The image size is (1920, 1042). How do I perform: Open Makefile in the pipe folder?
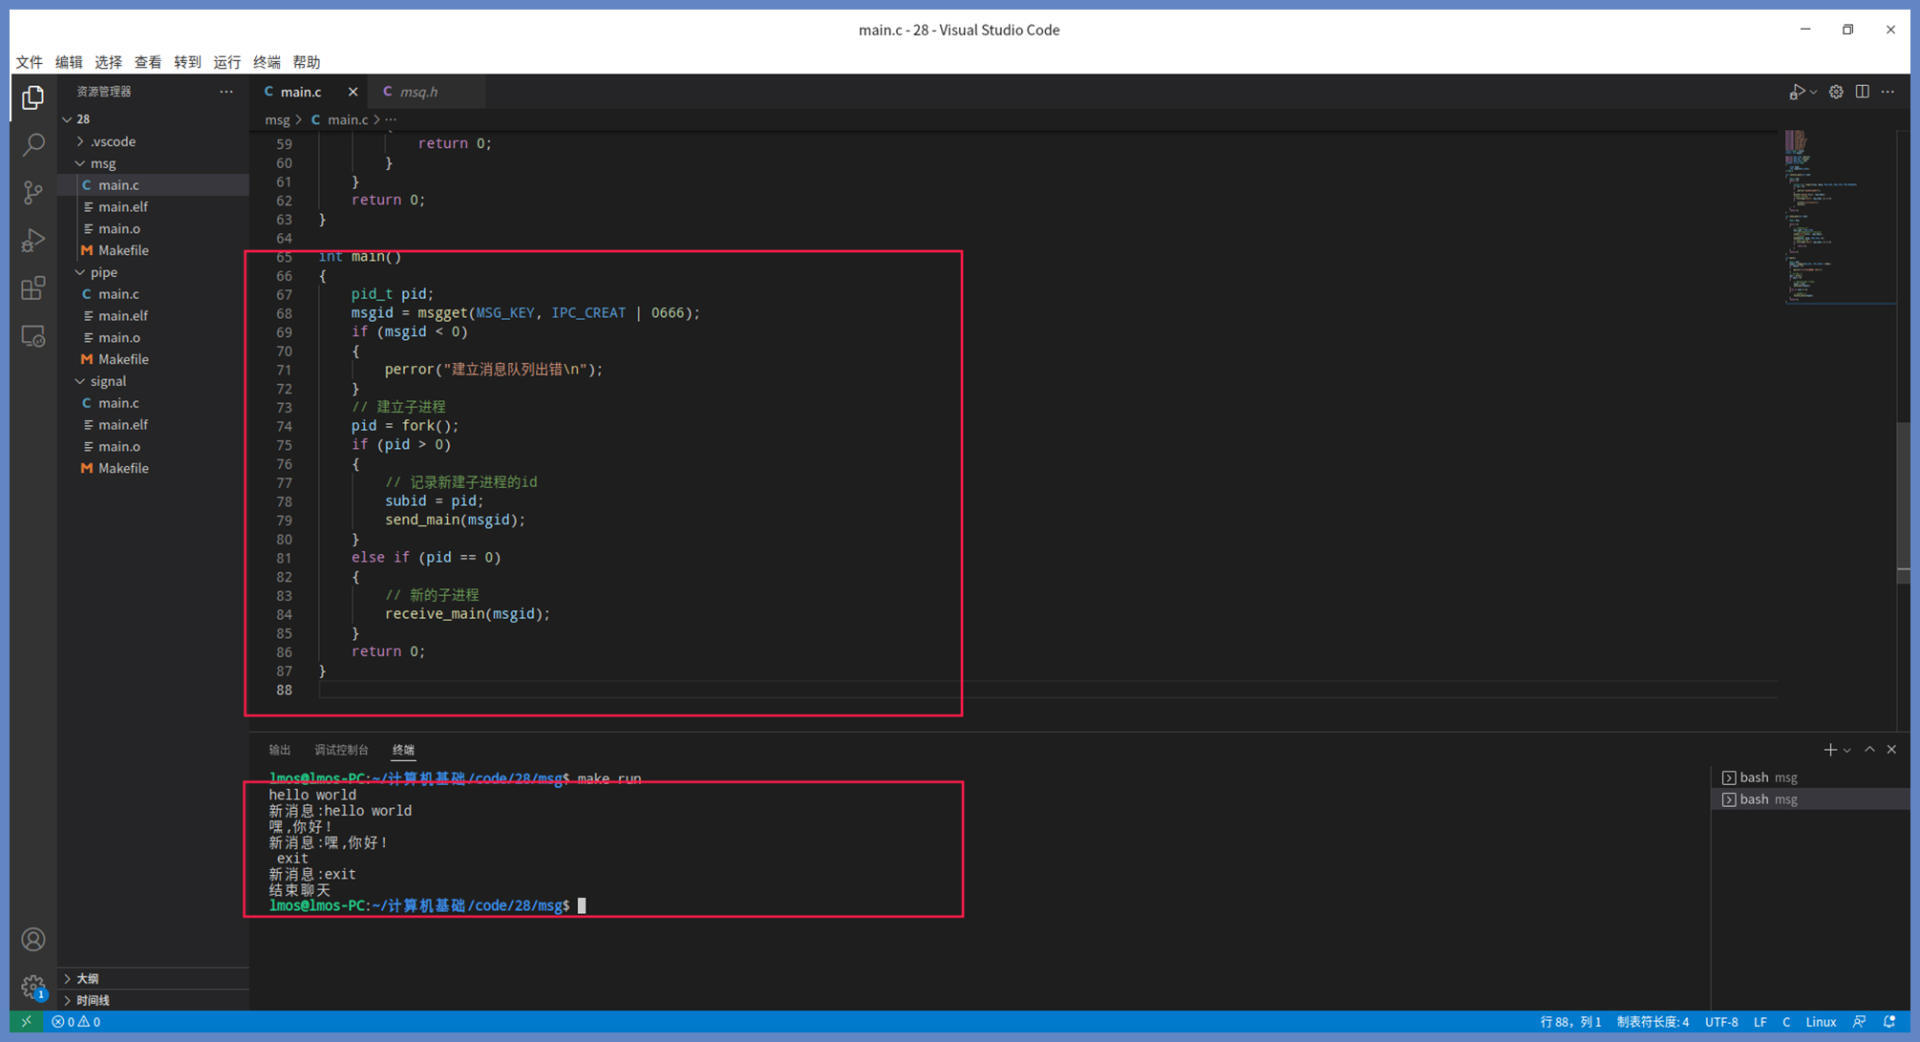click(x=123, y=359)
